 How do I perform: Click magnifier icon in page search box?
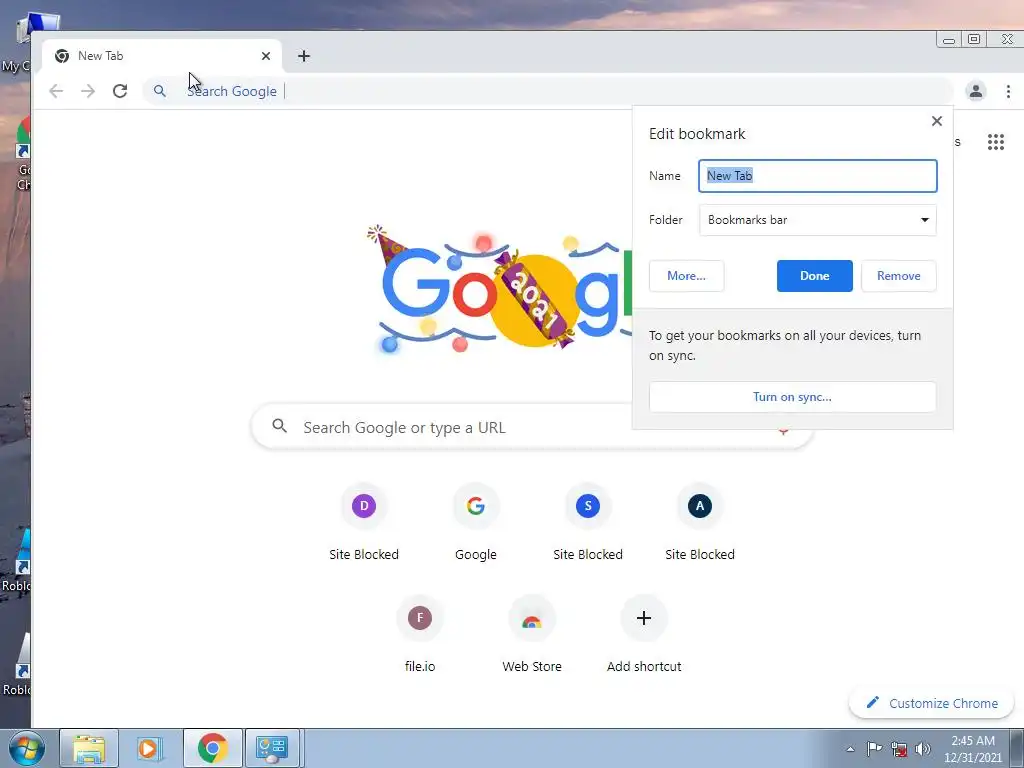coord(280,426)
